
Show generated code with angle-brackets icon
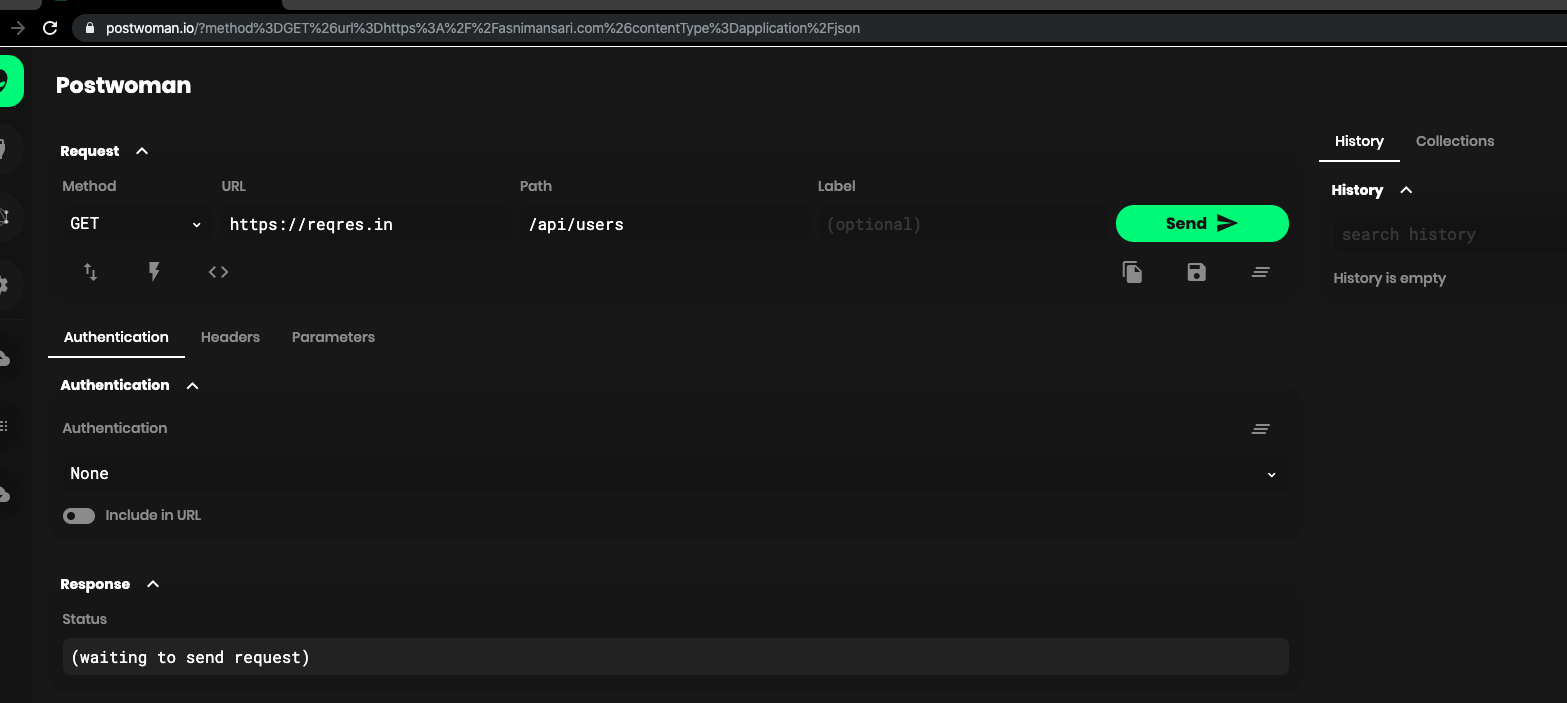coord(218,272)
